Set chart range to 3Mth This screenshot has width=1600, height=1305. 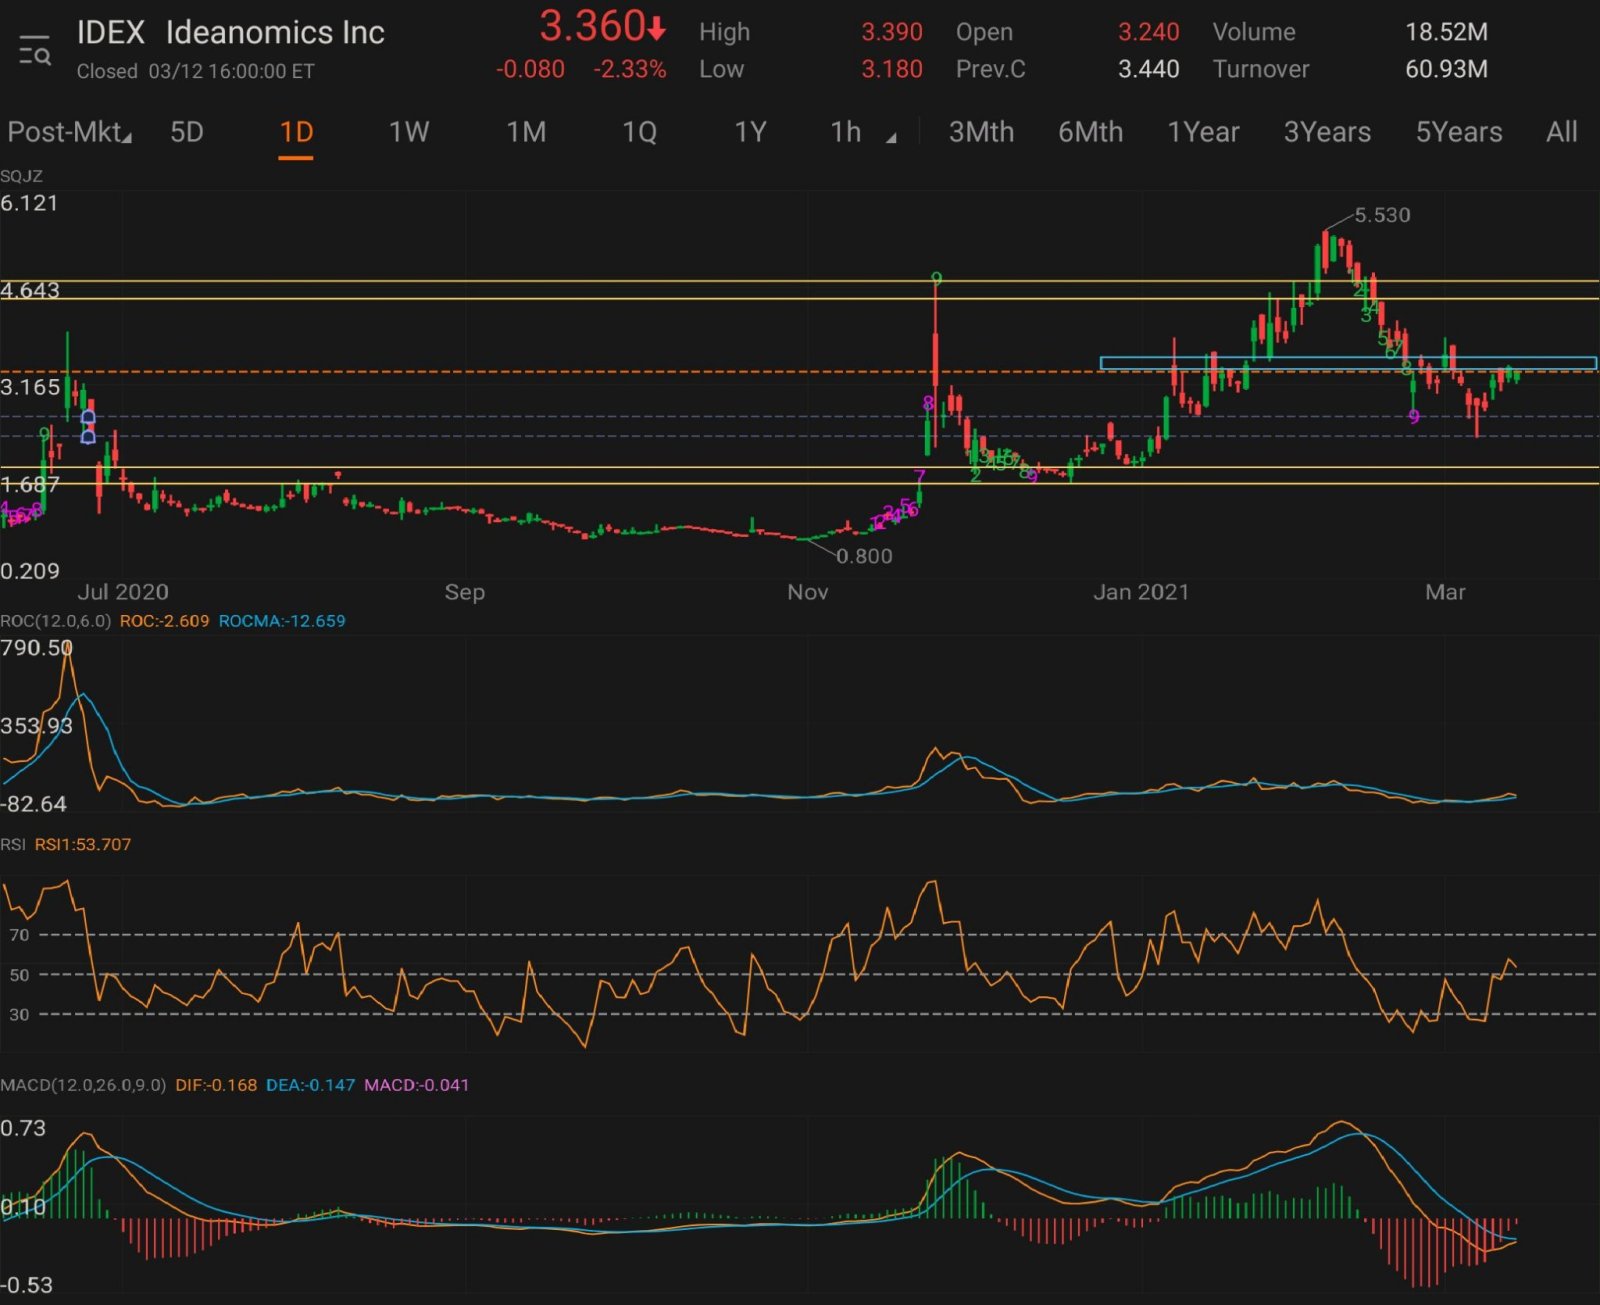981,132
